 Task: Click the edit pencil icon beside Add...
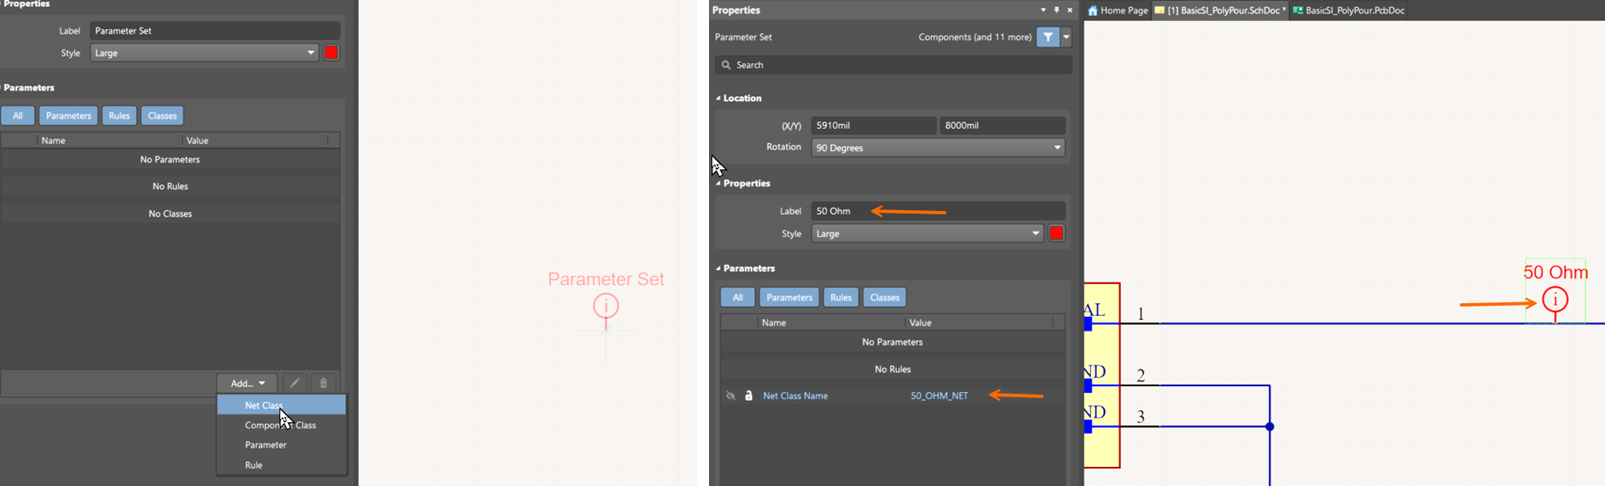[x=294, y=383]
